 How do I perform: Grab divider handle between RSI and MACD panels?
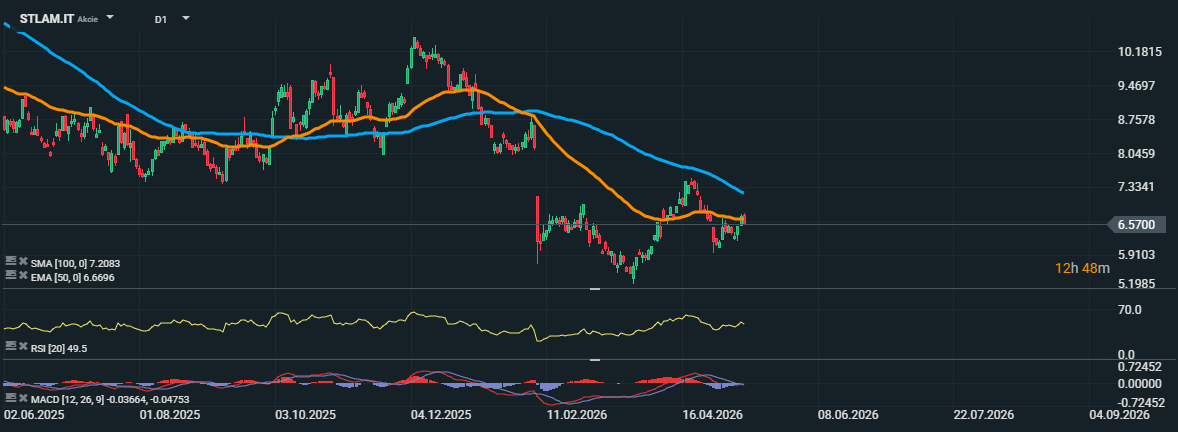click(x=595, y=360)
